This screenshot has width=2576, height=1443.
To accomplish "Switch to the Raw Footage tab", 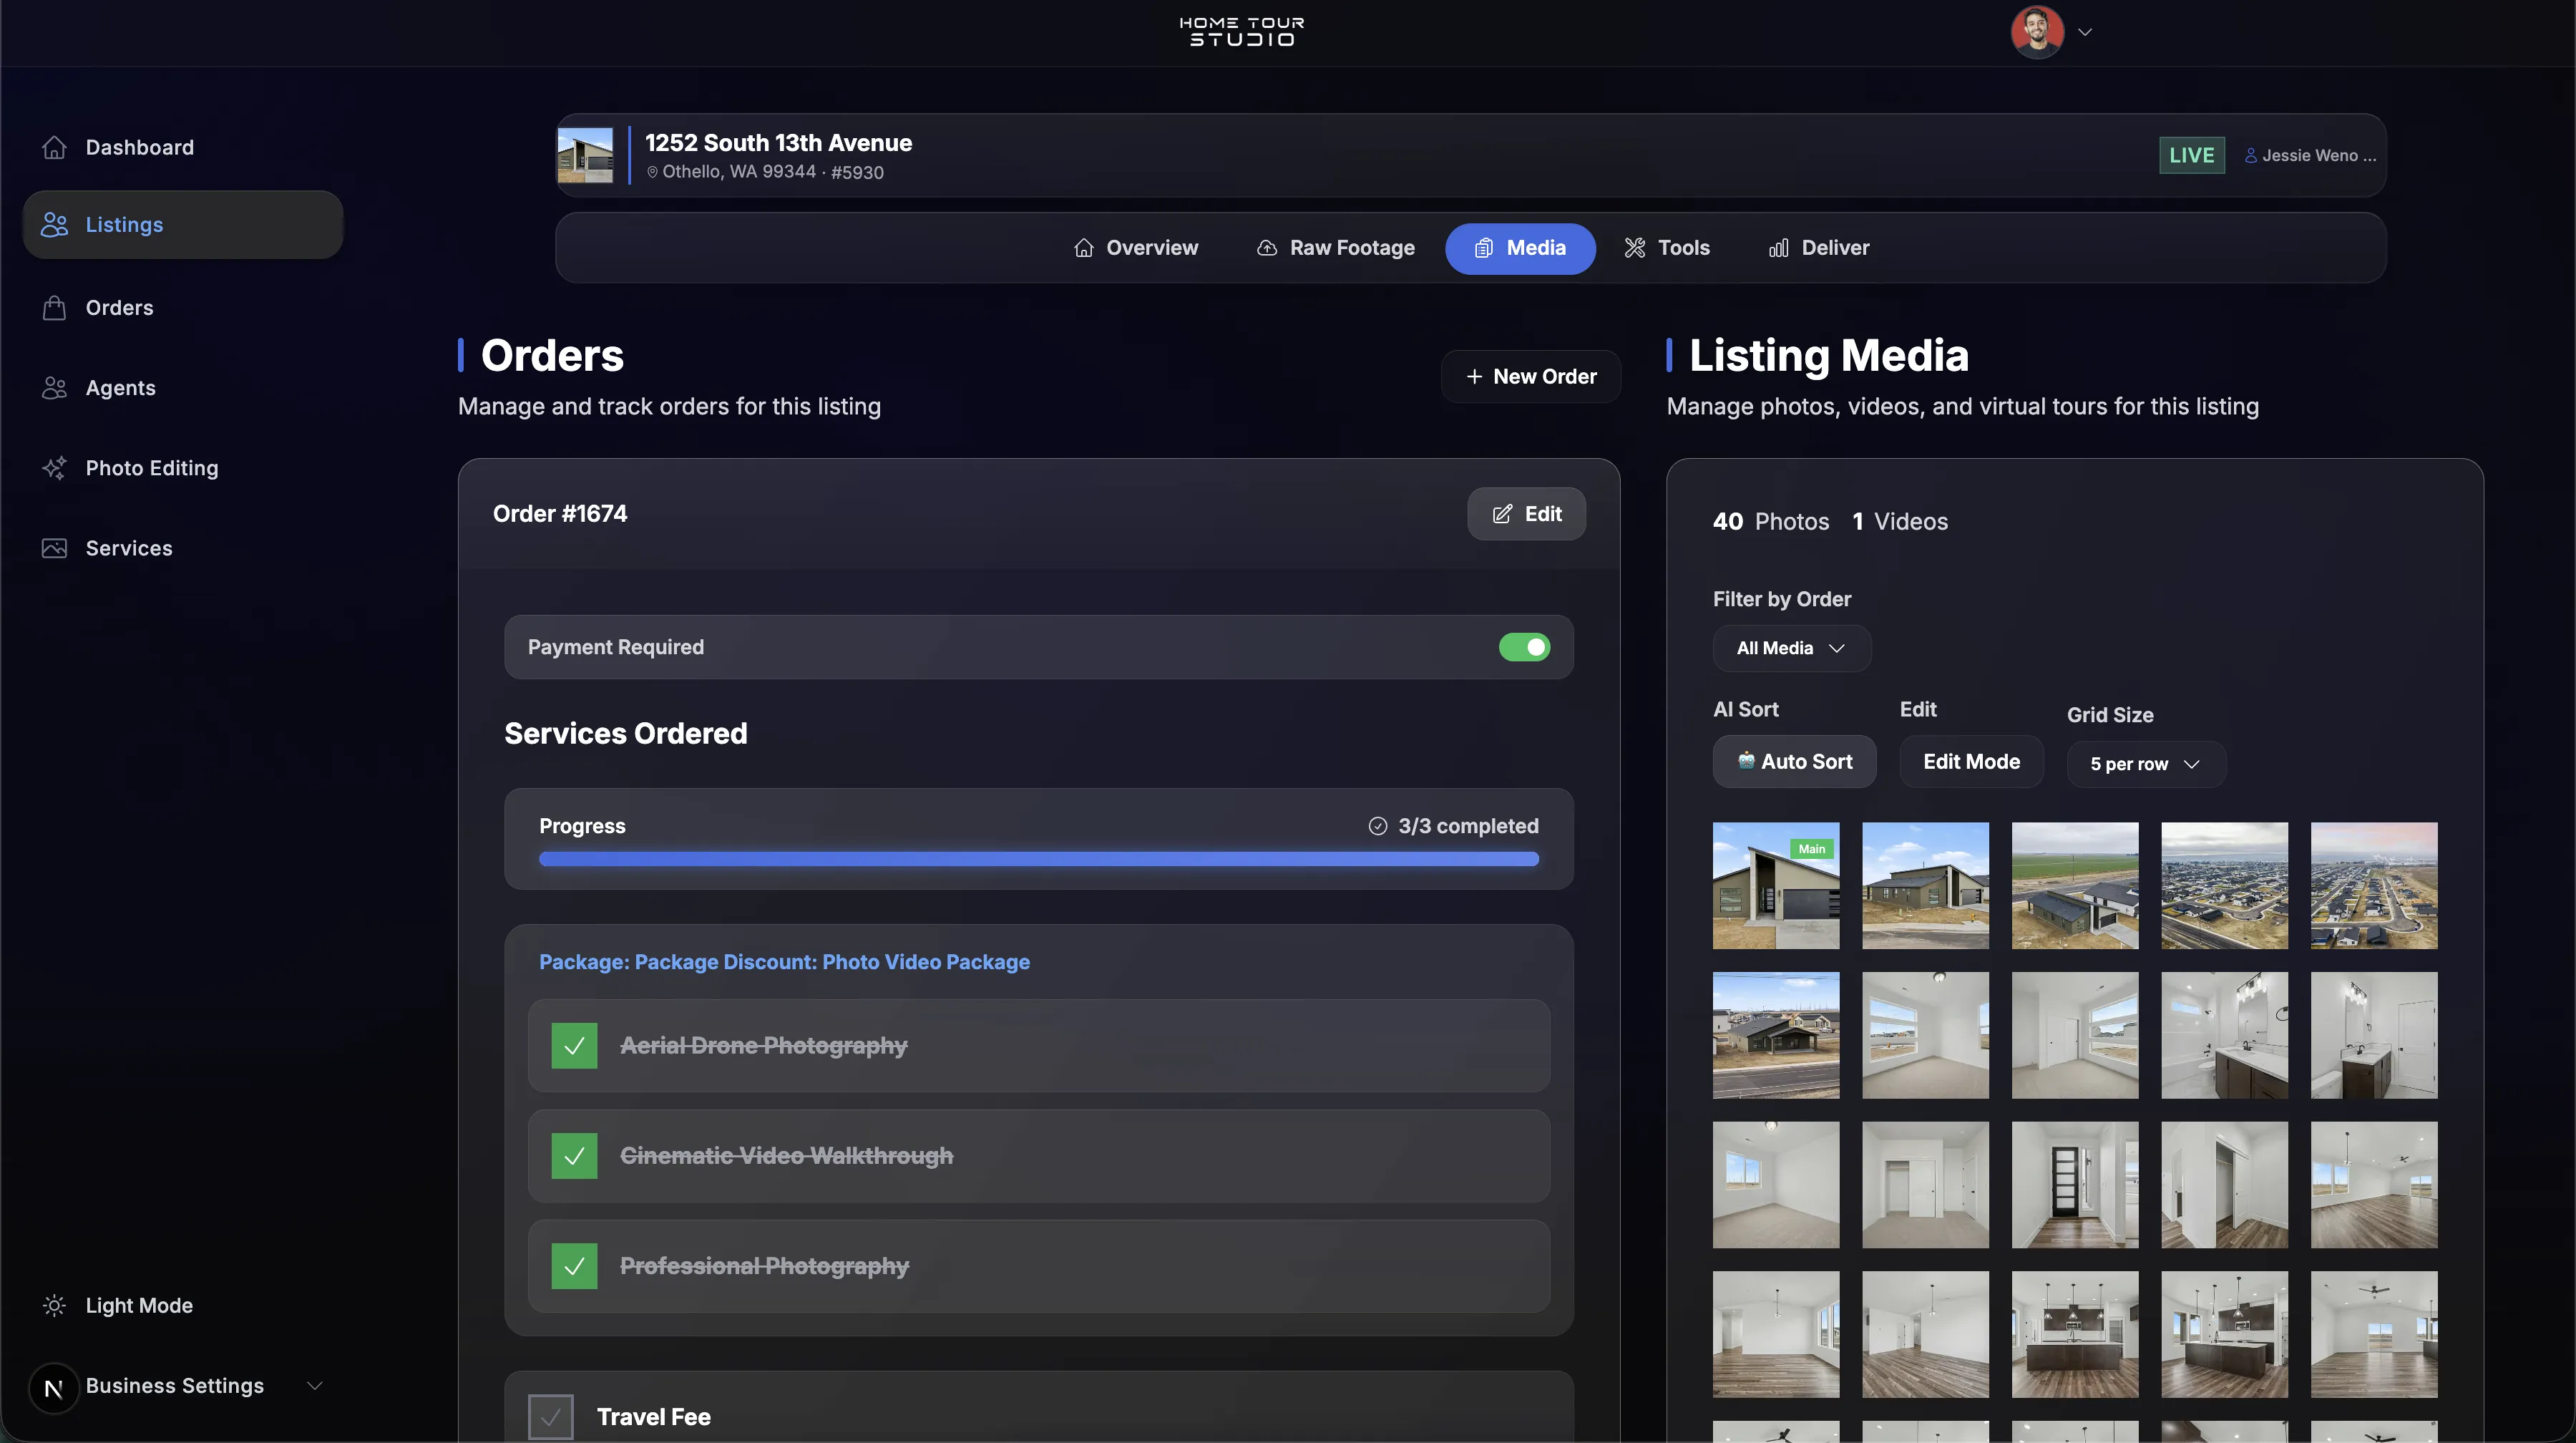I will (1335, 247).
